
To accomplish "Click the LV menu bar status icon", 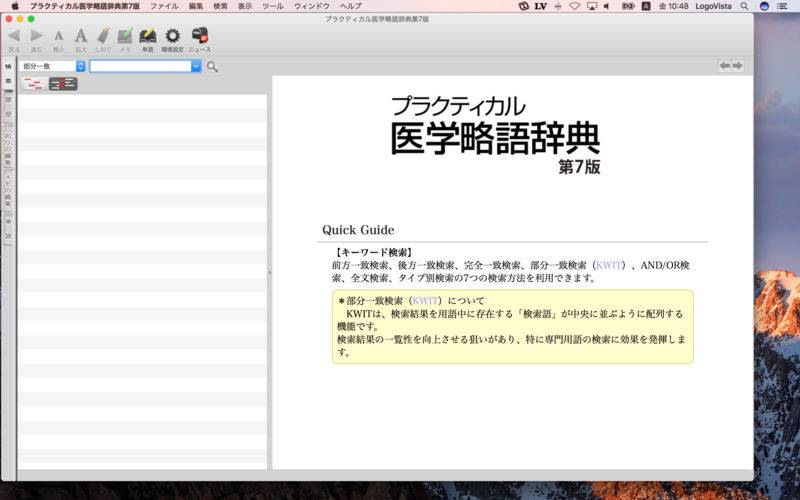I will 541,6.
